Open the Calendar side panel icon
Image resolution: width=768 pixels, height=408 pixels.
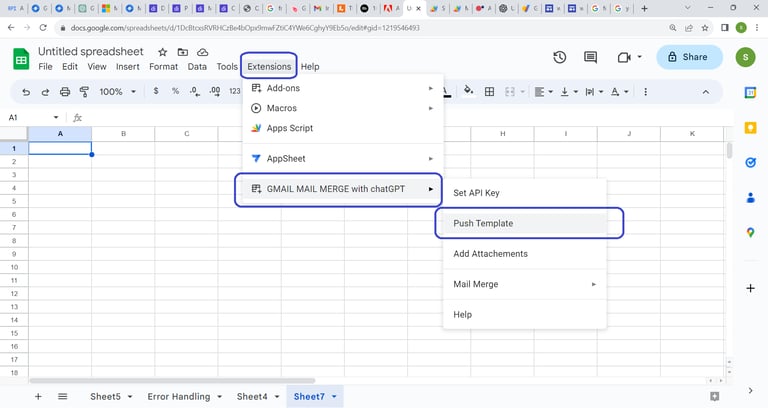click(x=750, y=92)
